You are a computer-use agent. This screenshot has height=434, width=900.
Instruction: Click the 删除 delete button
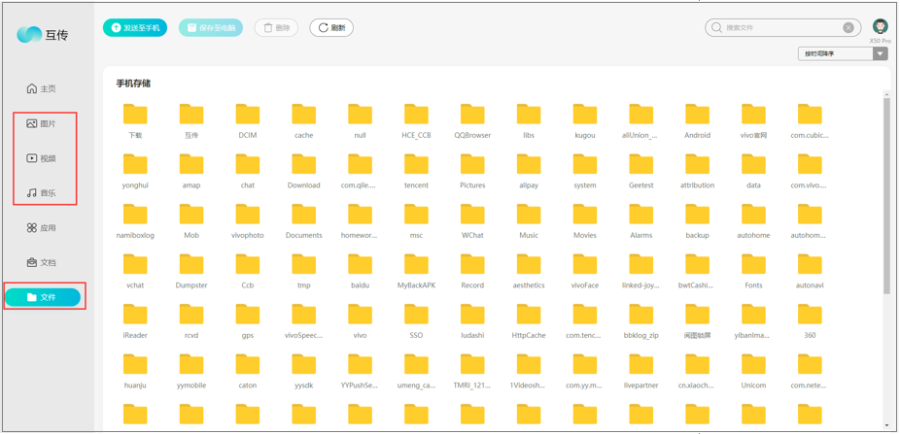(x=276, y=28)
